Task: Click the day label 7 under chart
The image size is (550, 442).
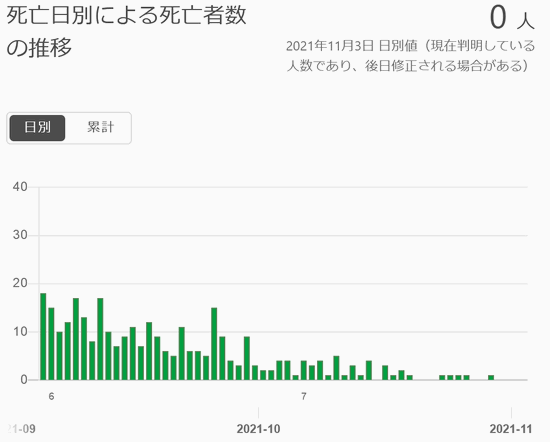Action: (304, 396)
